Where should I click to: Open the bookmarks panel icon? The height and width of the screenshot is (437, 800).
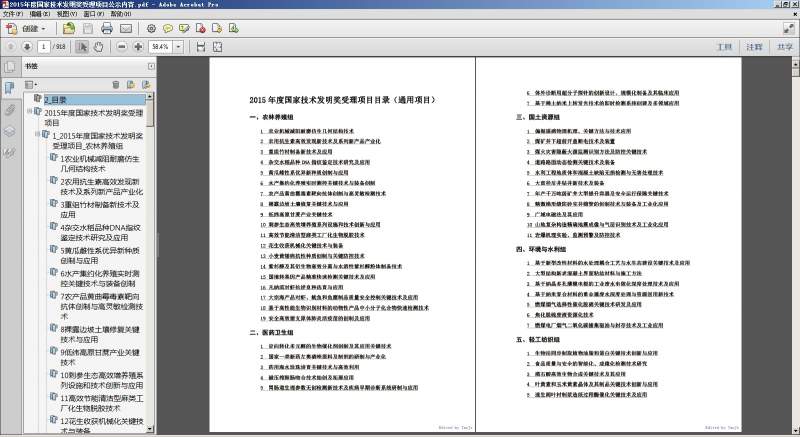coord(9,88)
